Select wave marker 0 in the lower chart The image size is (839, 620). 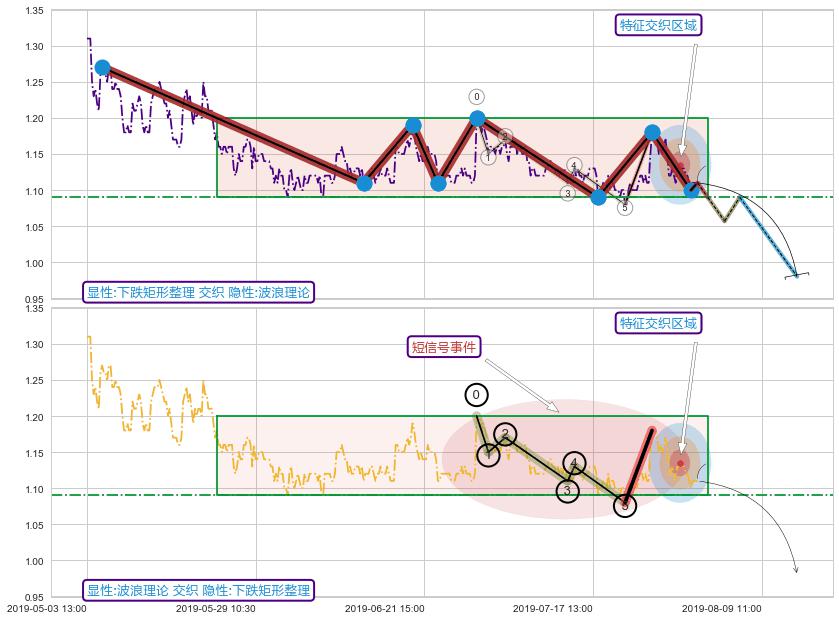(476, 395)
